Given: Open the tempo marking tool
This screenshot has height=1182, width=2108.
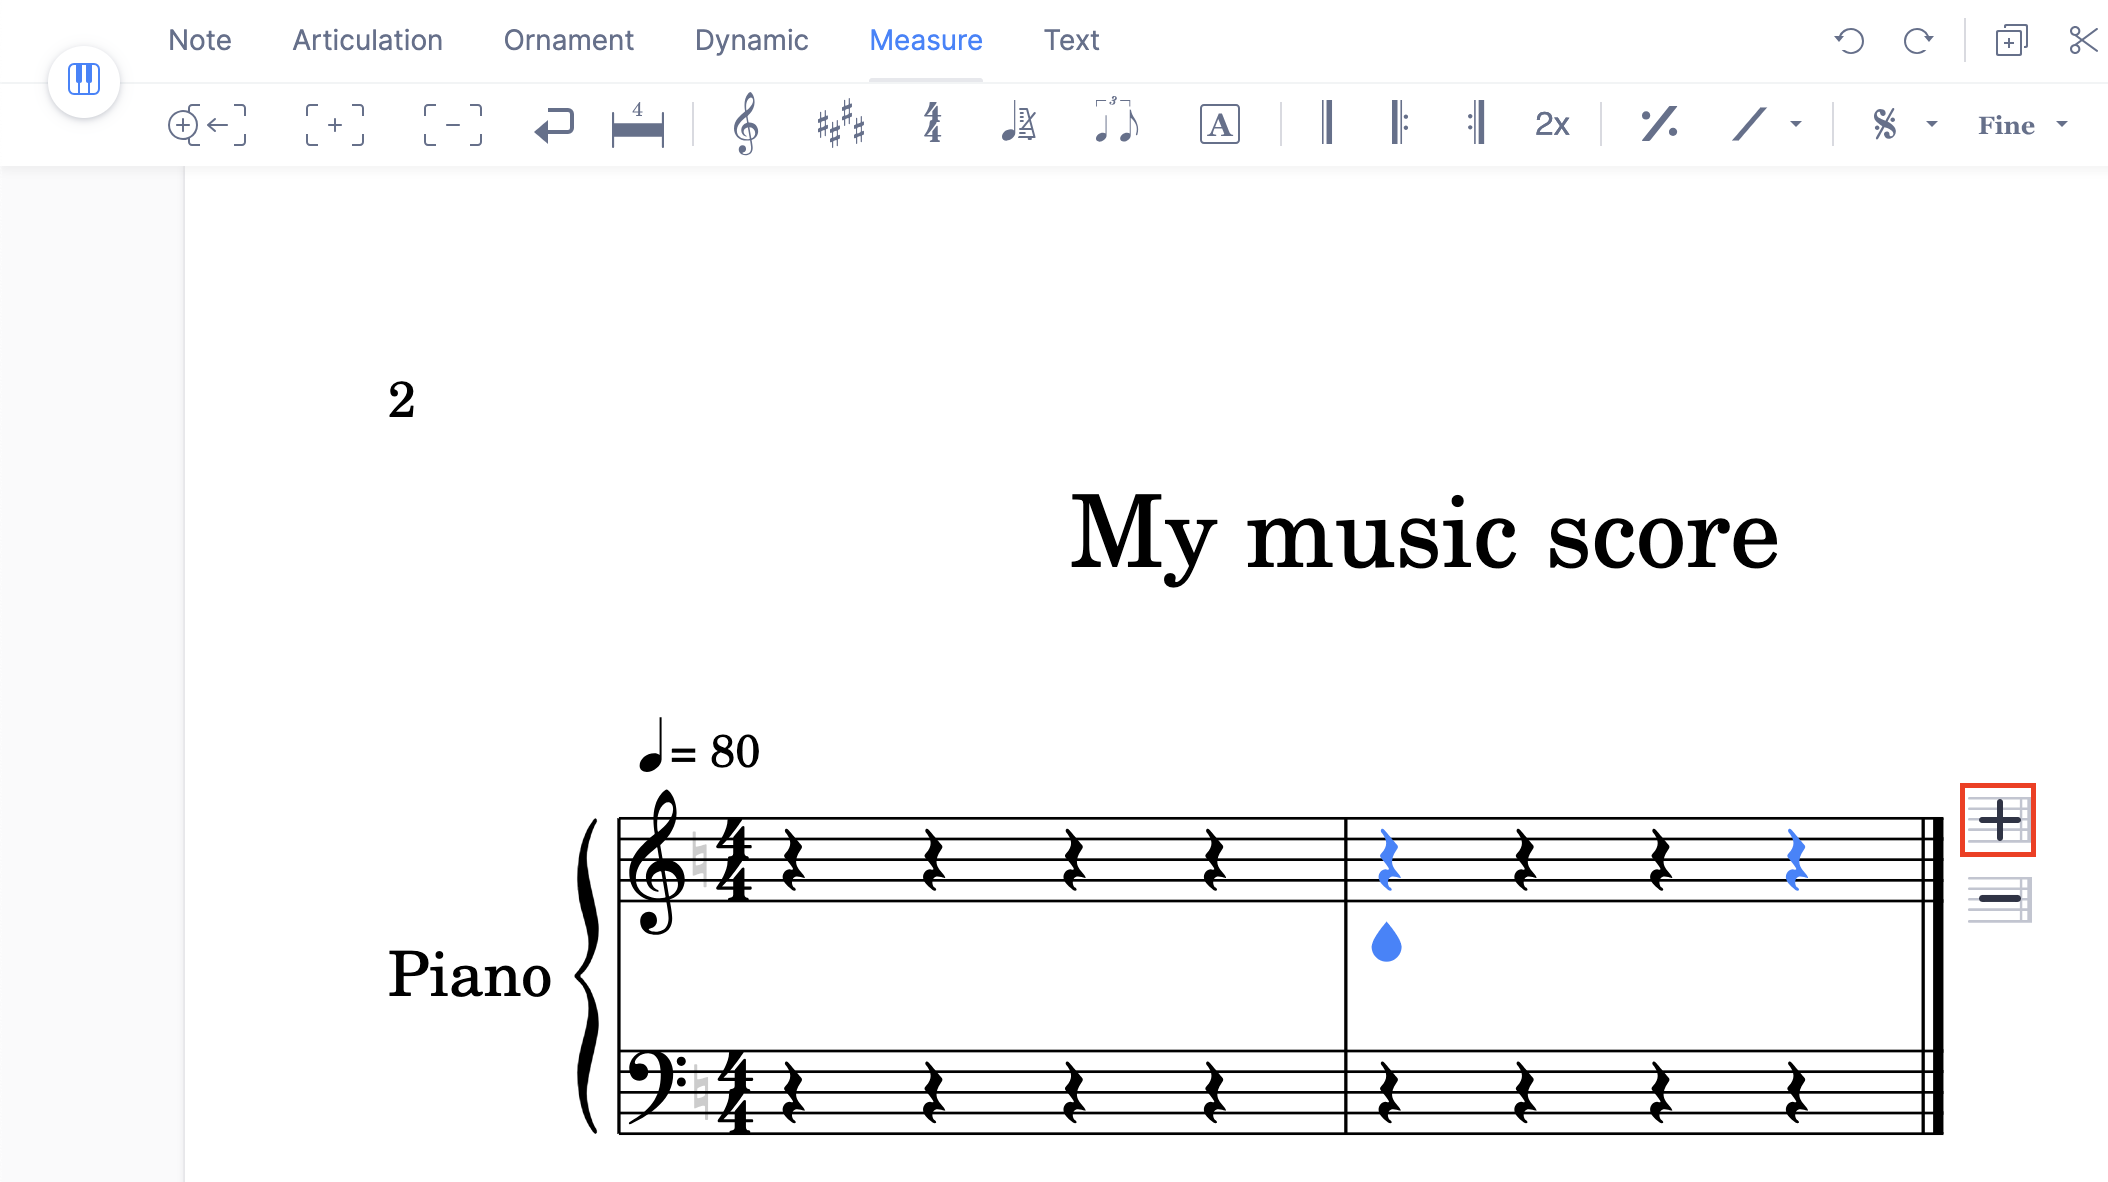Looking at the screenshot, I should 1018,124.
